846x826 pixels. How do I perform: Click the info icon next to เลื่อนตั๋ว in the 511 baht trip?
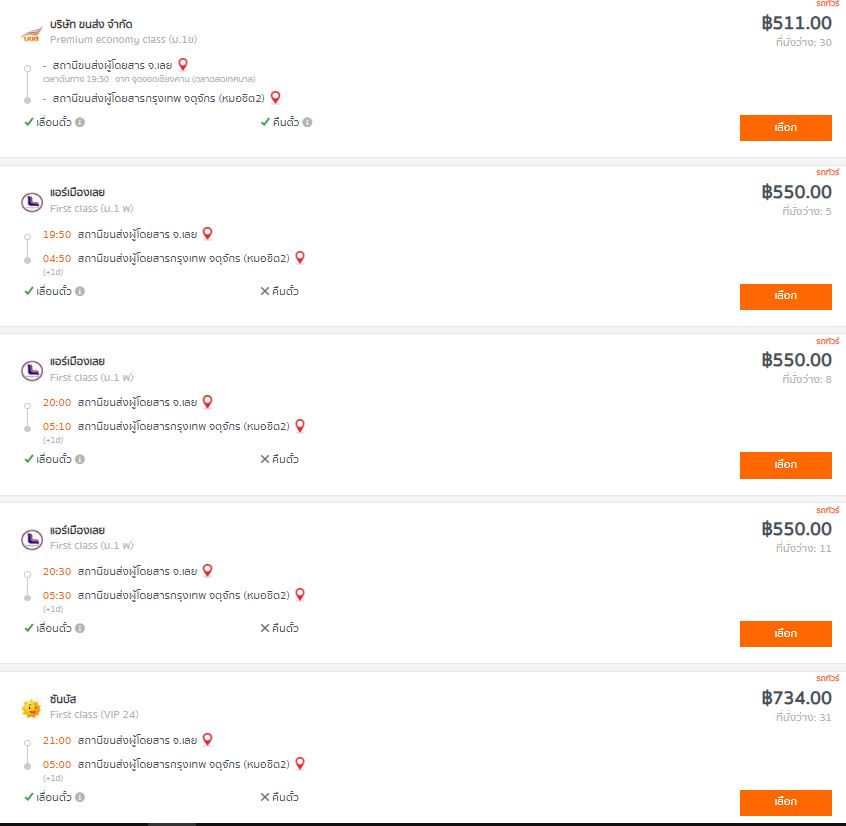click(80, 122)
